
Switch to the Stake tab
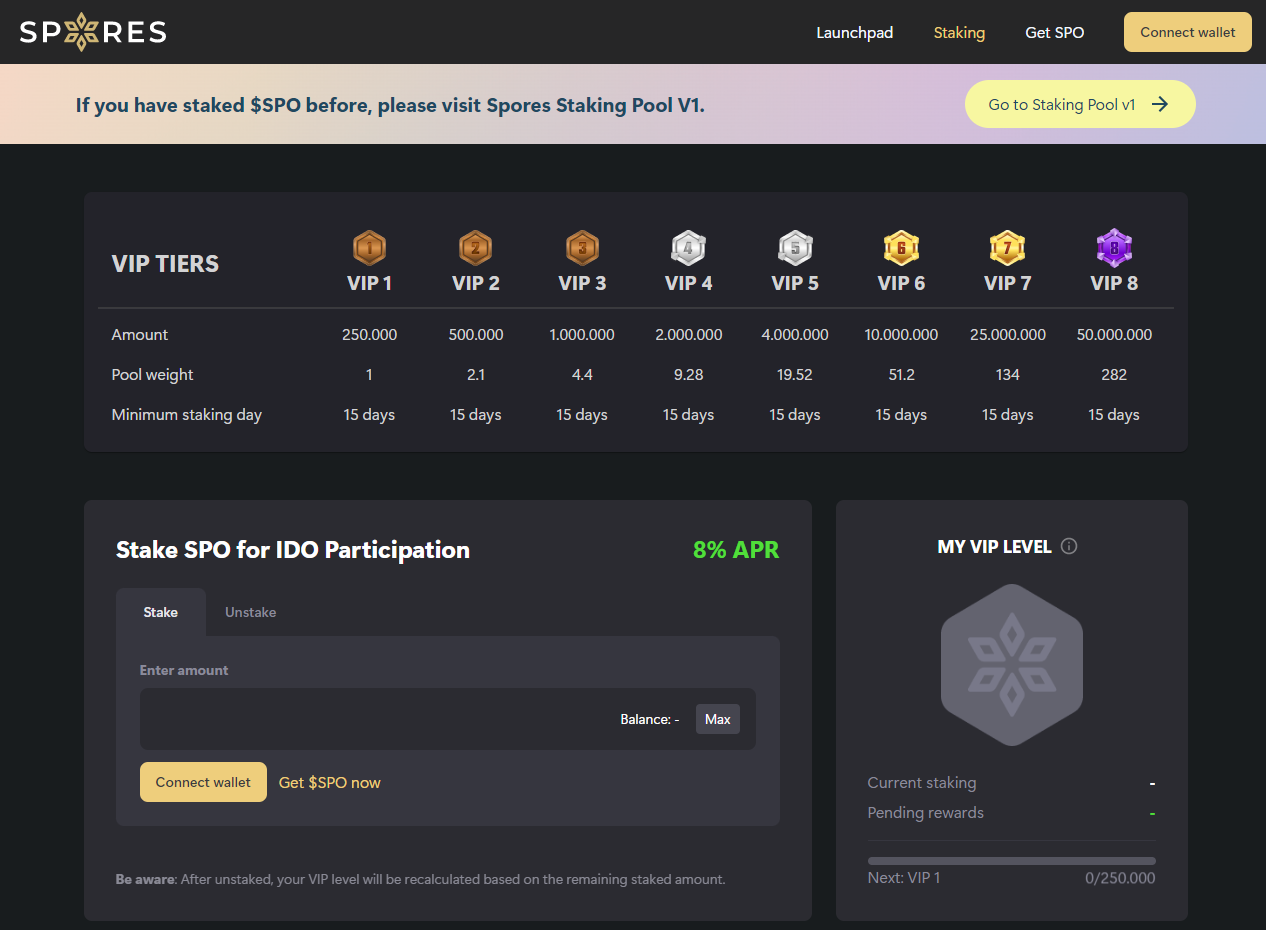pos(161,612)
